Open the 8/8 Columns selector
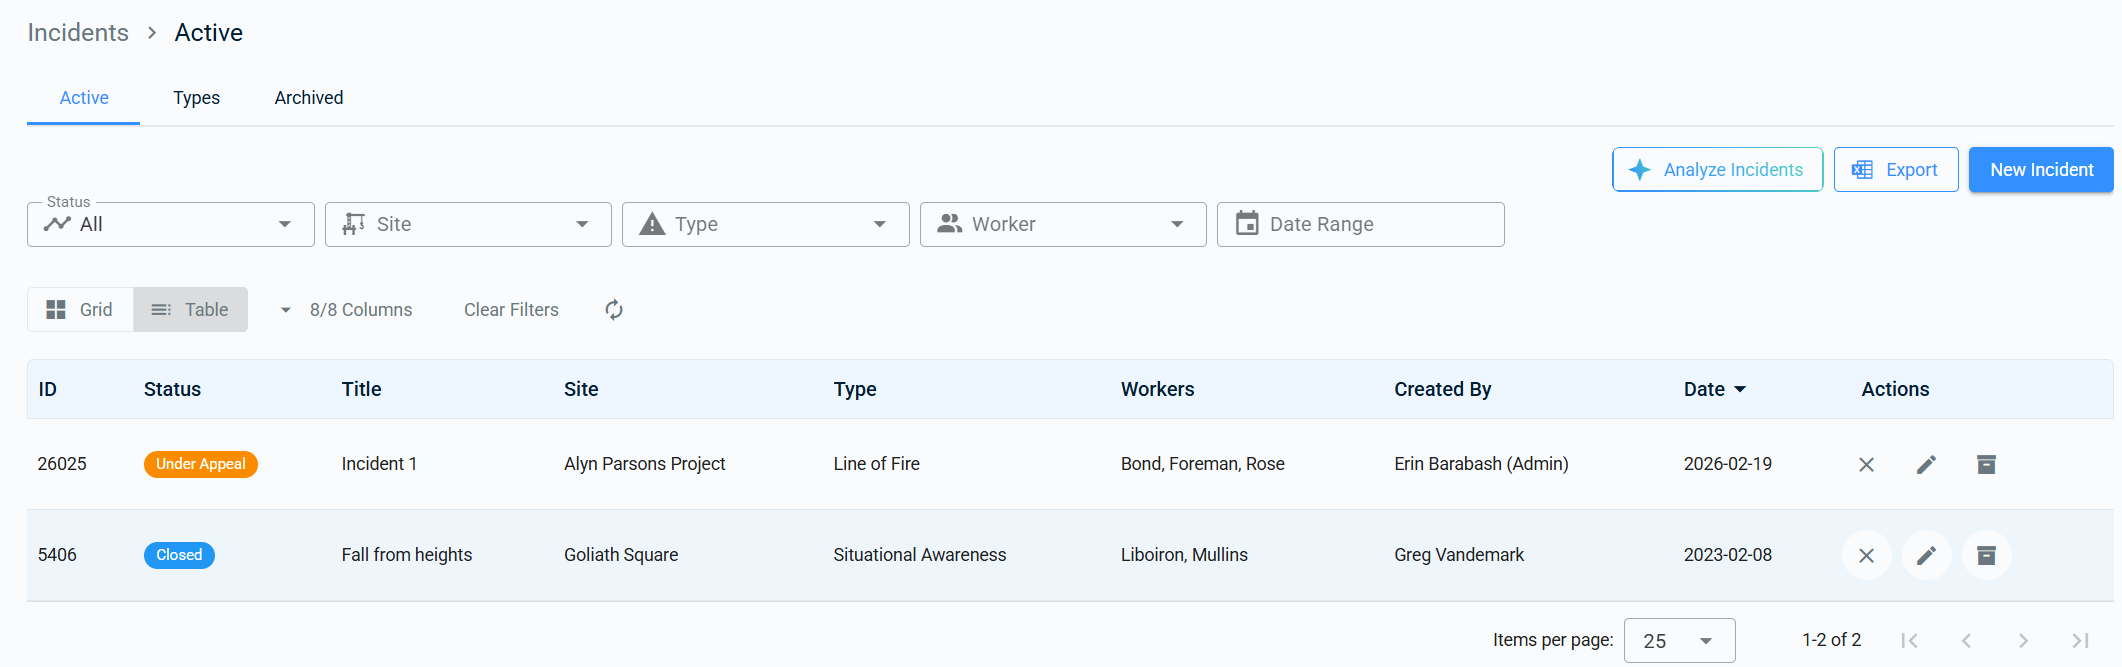 [346, 310]
